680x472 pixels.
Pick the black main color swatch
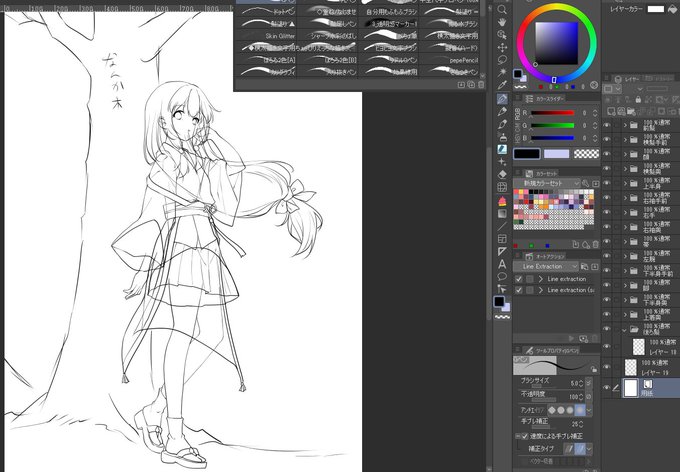tap(527, 154)
